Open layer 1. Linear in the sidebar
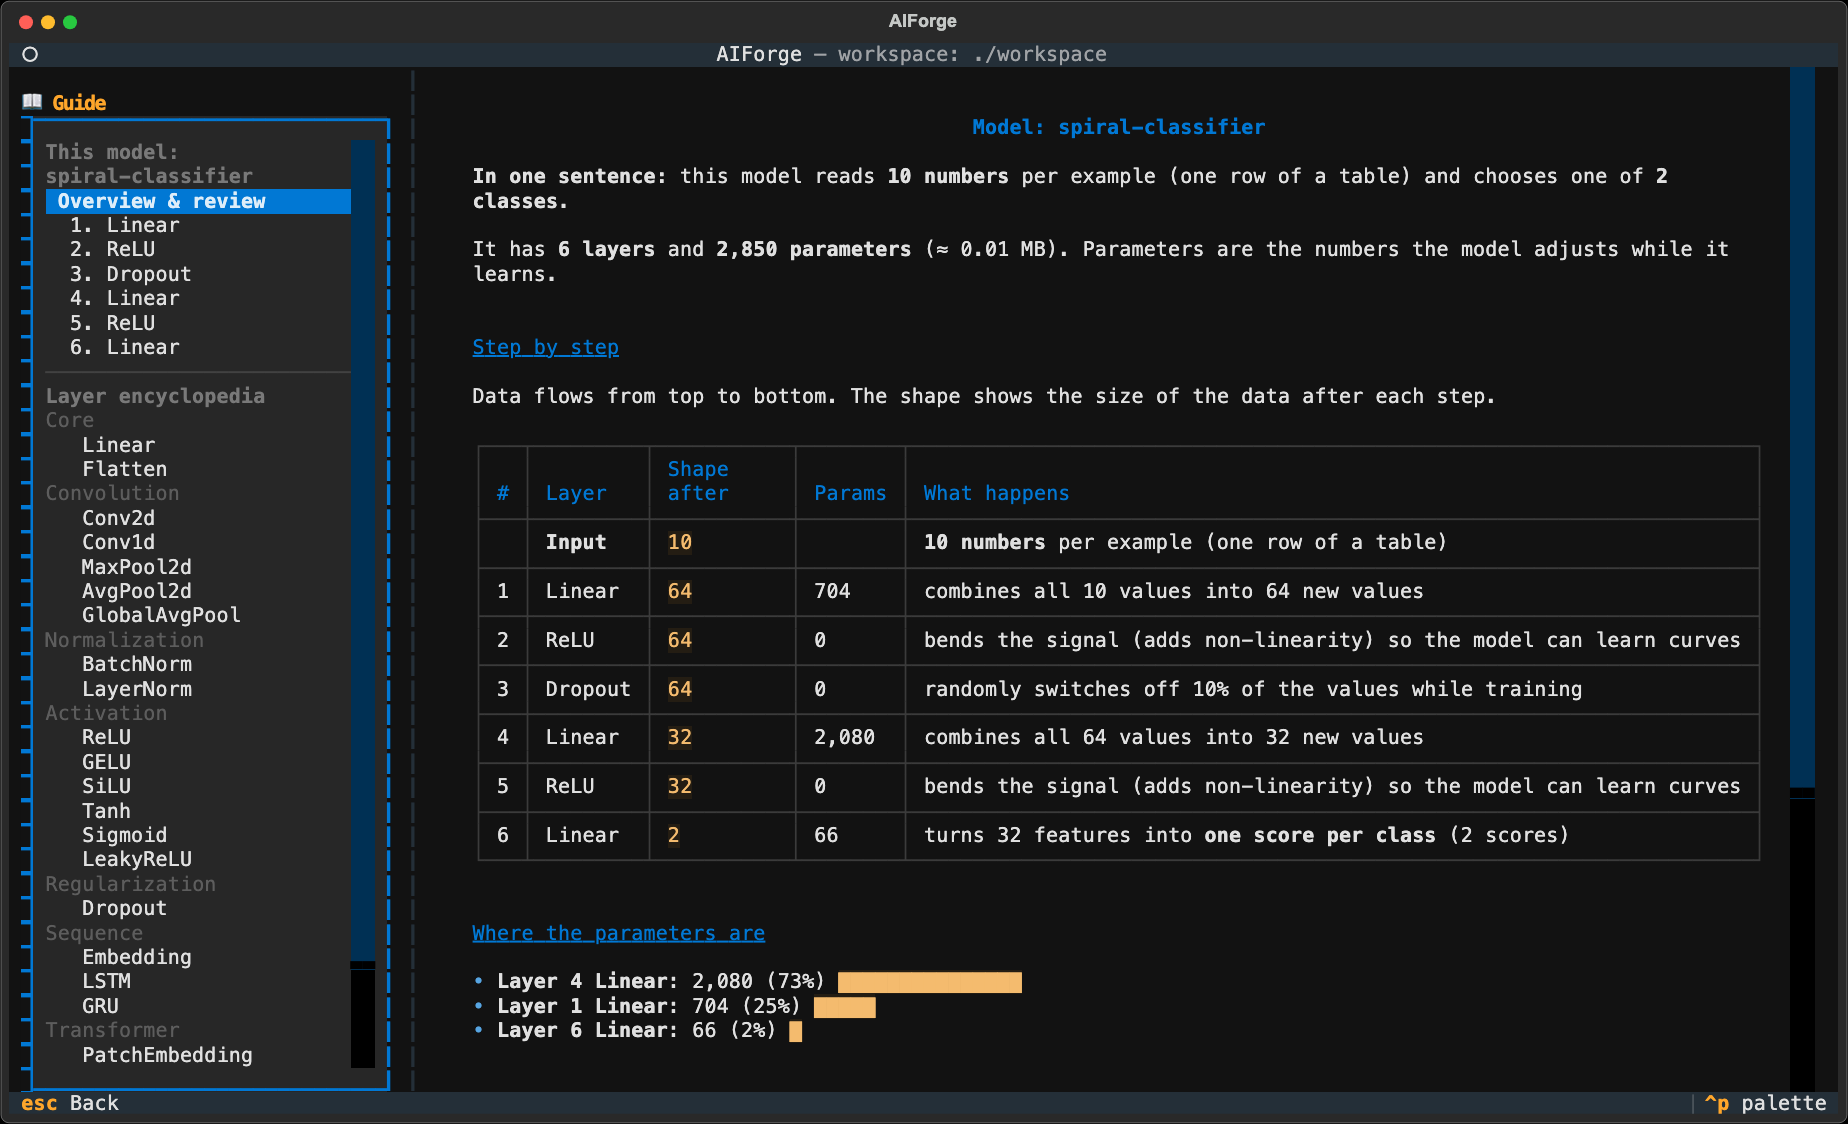 [125, 225]
